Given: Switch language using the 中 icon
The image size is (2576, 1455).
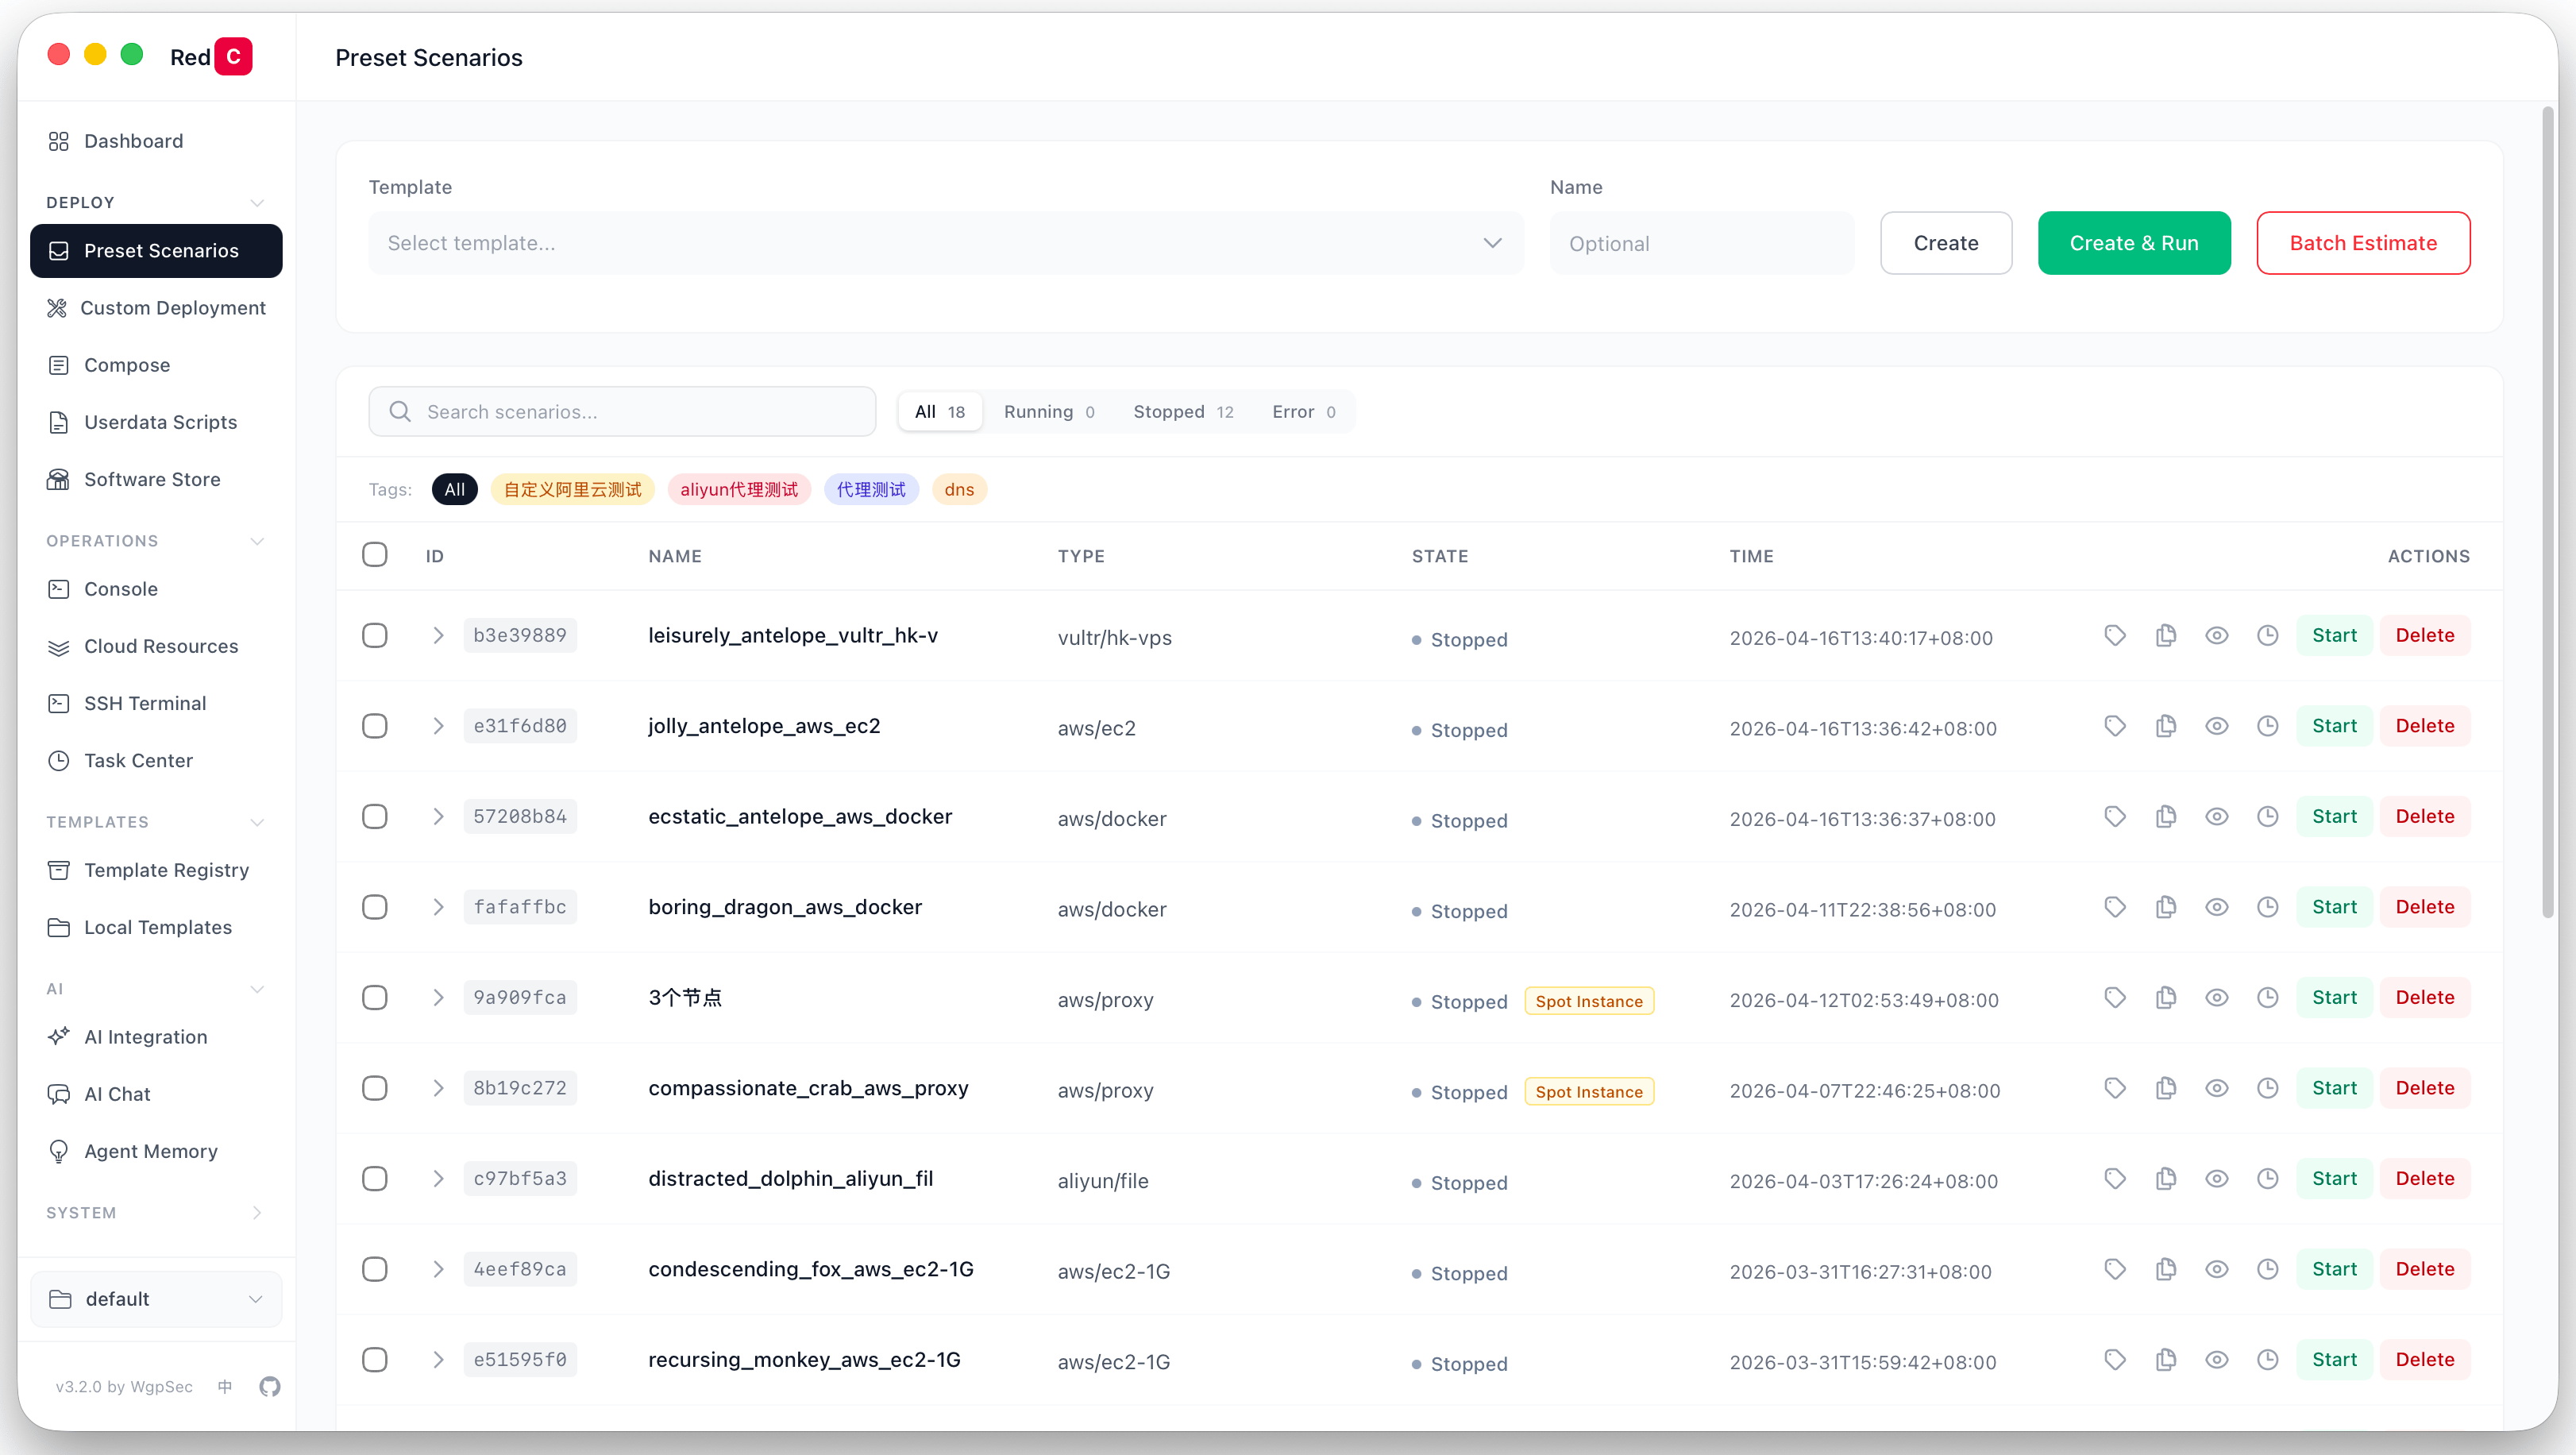Looking at the screenshot, I should coord(224,1387).
